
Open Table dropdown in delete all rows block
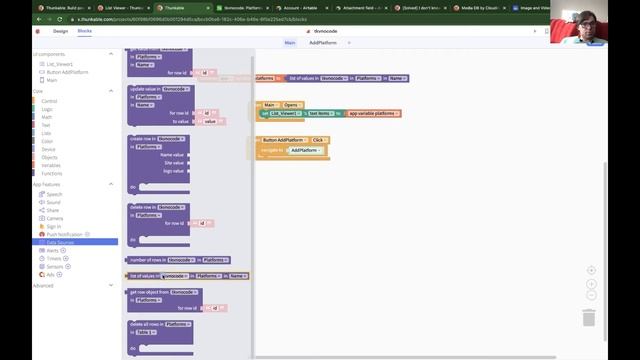tap(146, 332)
